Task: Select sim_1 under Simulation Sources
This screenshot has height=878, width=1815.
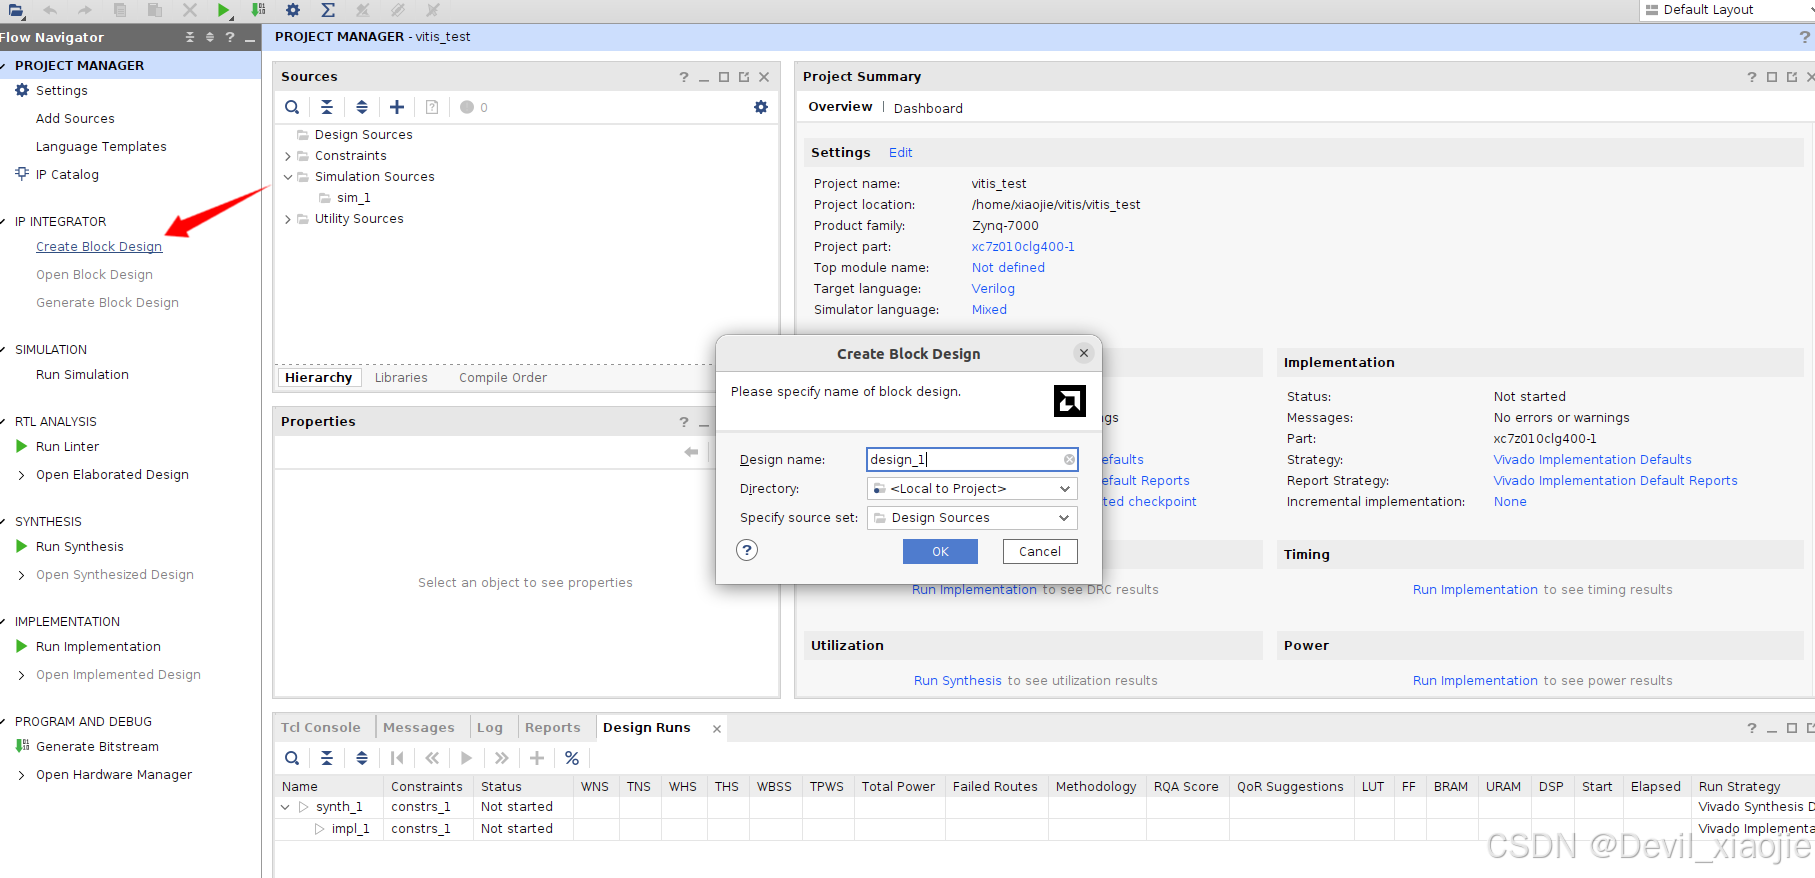Action: (353, 198)
